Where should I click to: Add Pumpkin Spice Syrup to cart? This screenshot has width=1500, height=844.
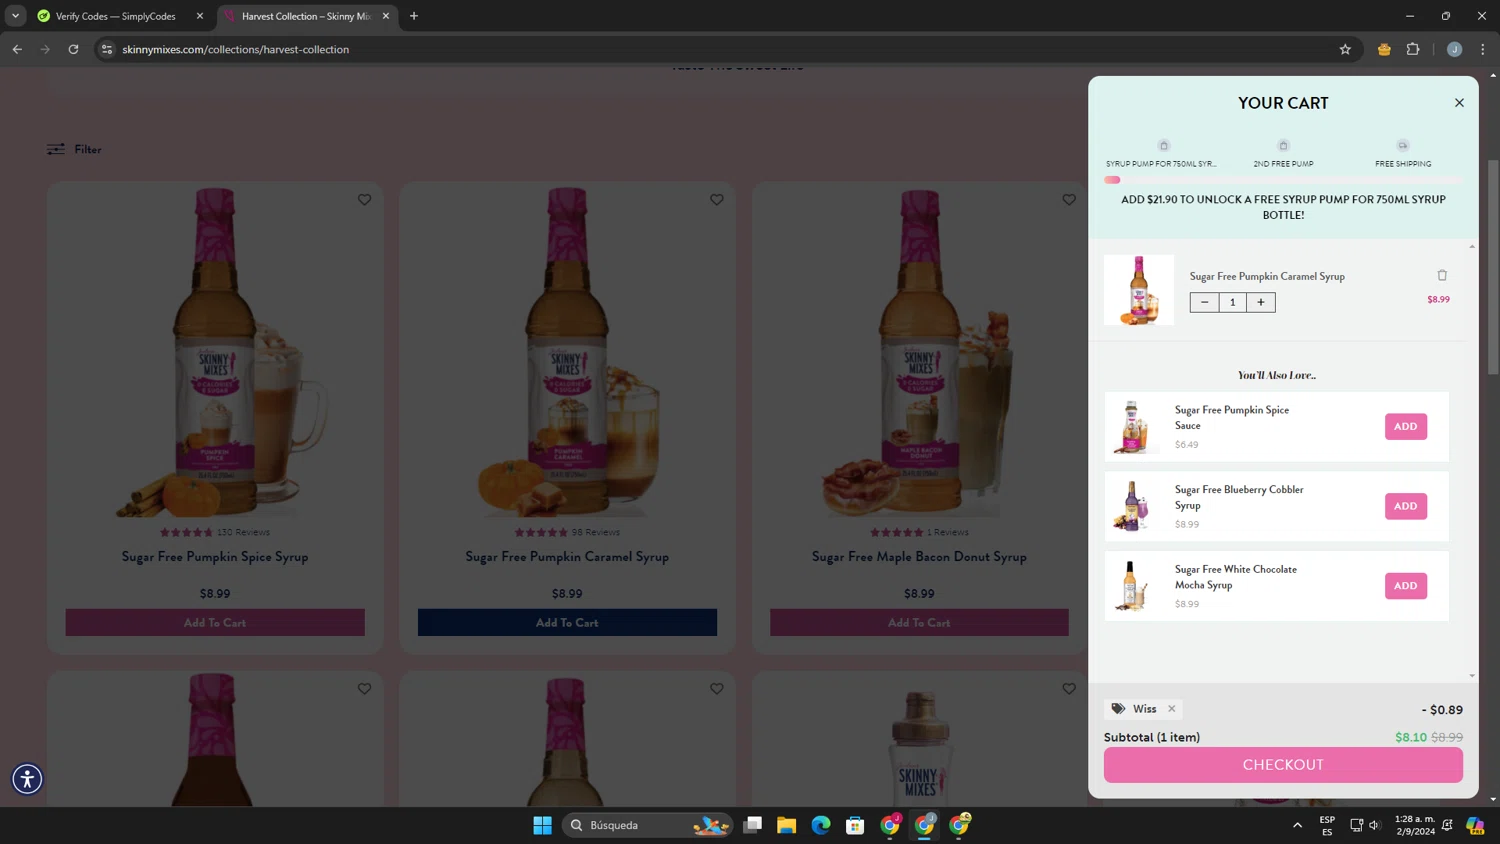[x=215, y=623]
